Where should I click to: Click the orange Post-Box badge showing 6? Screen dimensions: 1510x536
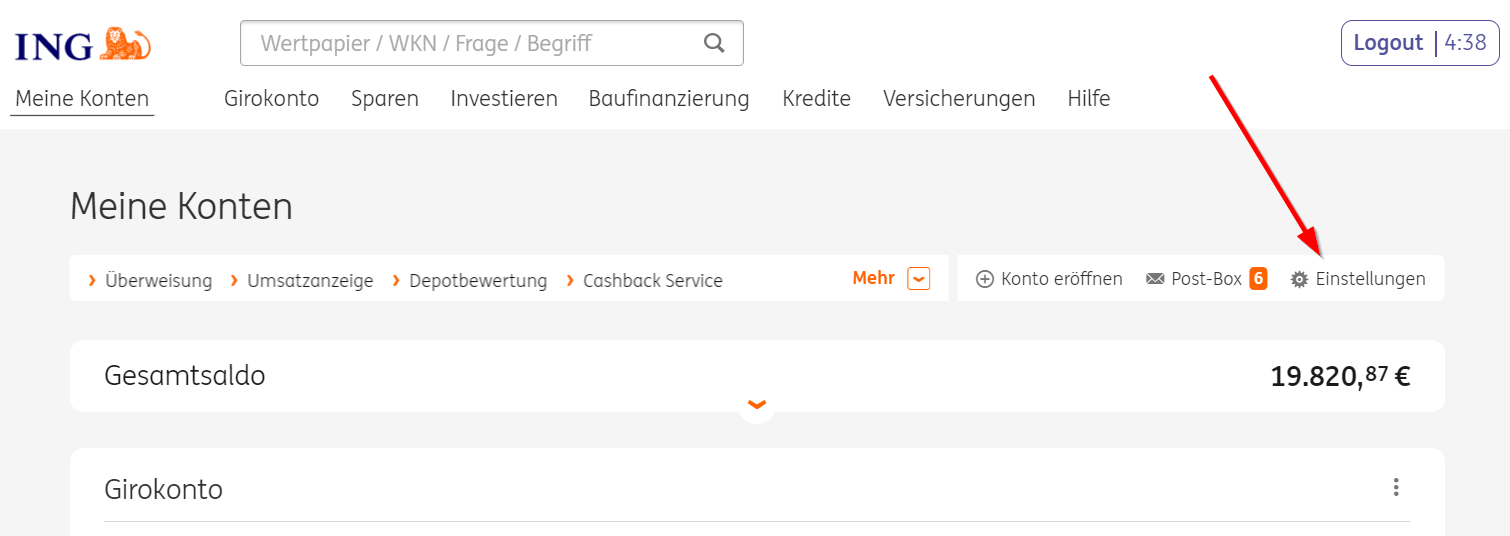[x=1258, y=279]
